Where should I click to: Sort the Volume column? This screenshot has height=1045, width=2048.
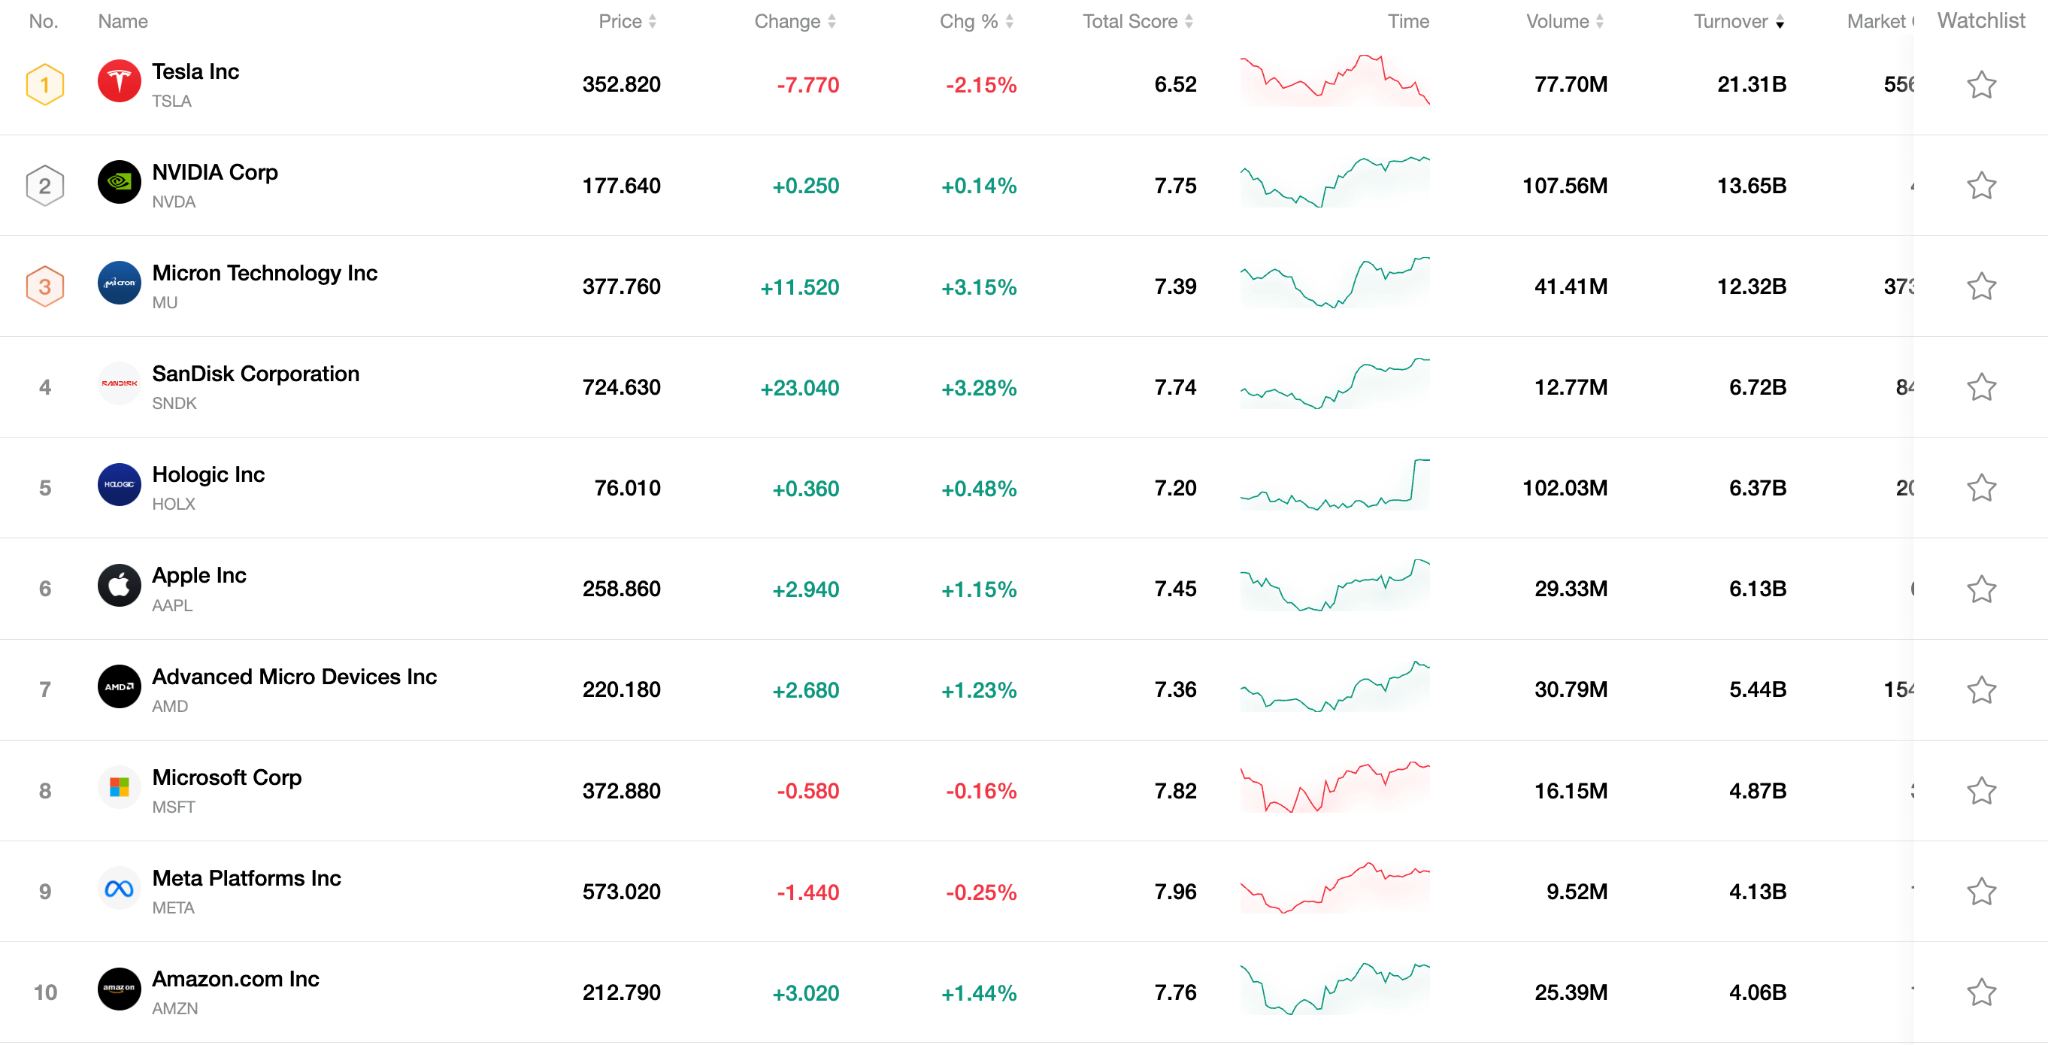point(1556,21)
